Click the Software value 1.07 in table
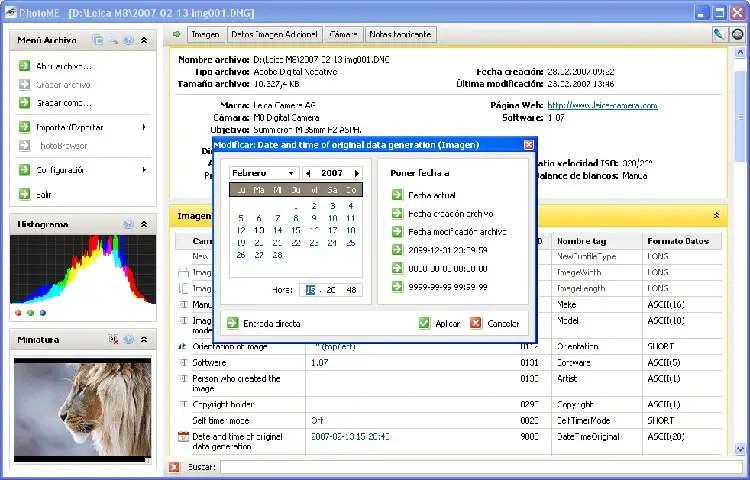 pyautogui.click(x=320, y=362)
